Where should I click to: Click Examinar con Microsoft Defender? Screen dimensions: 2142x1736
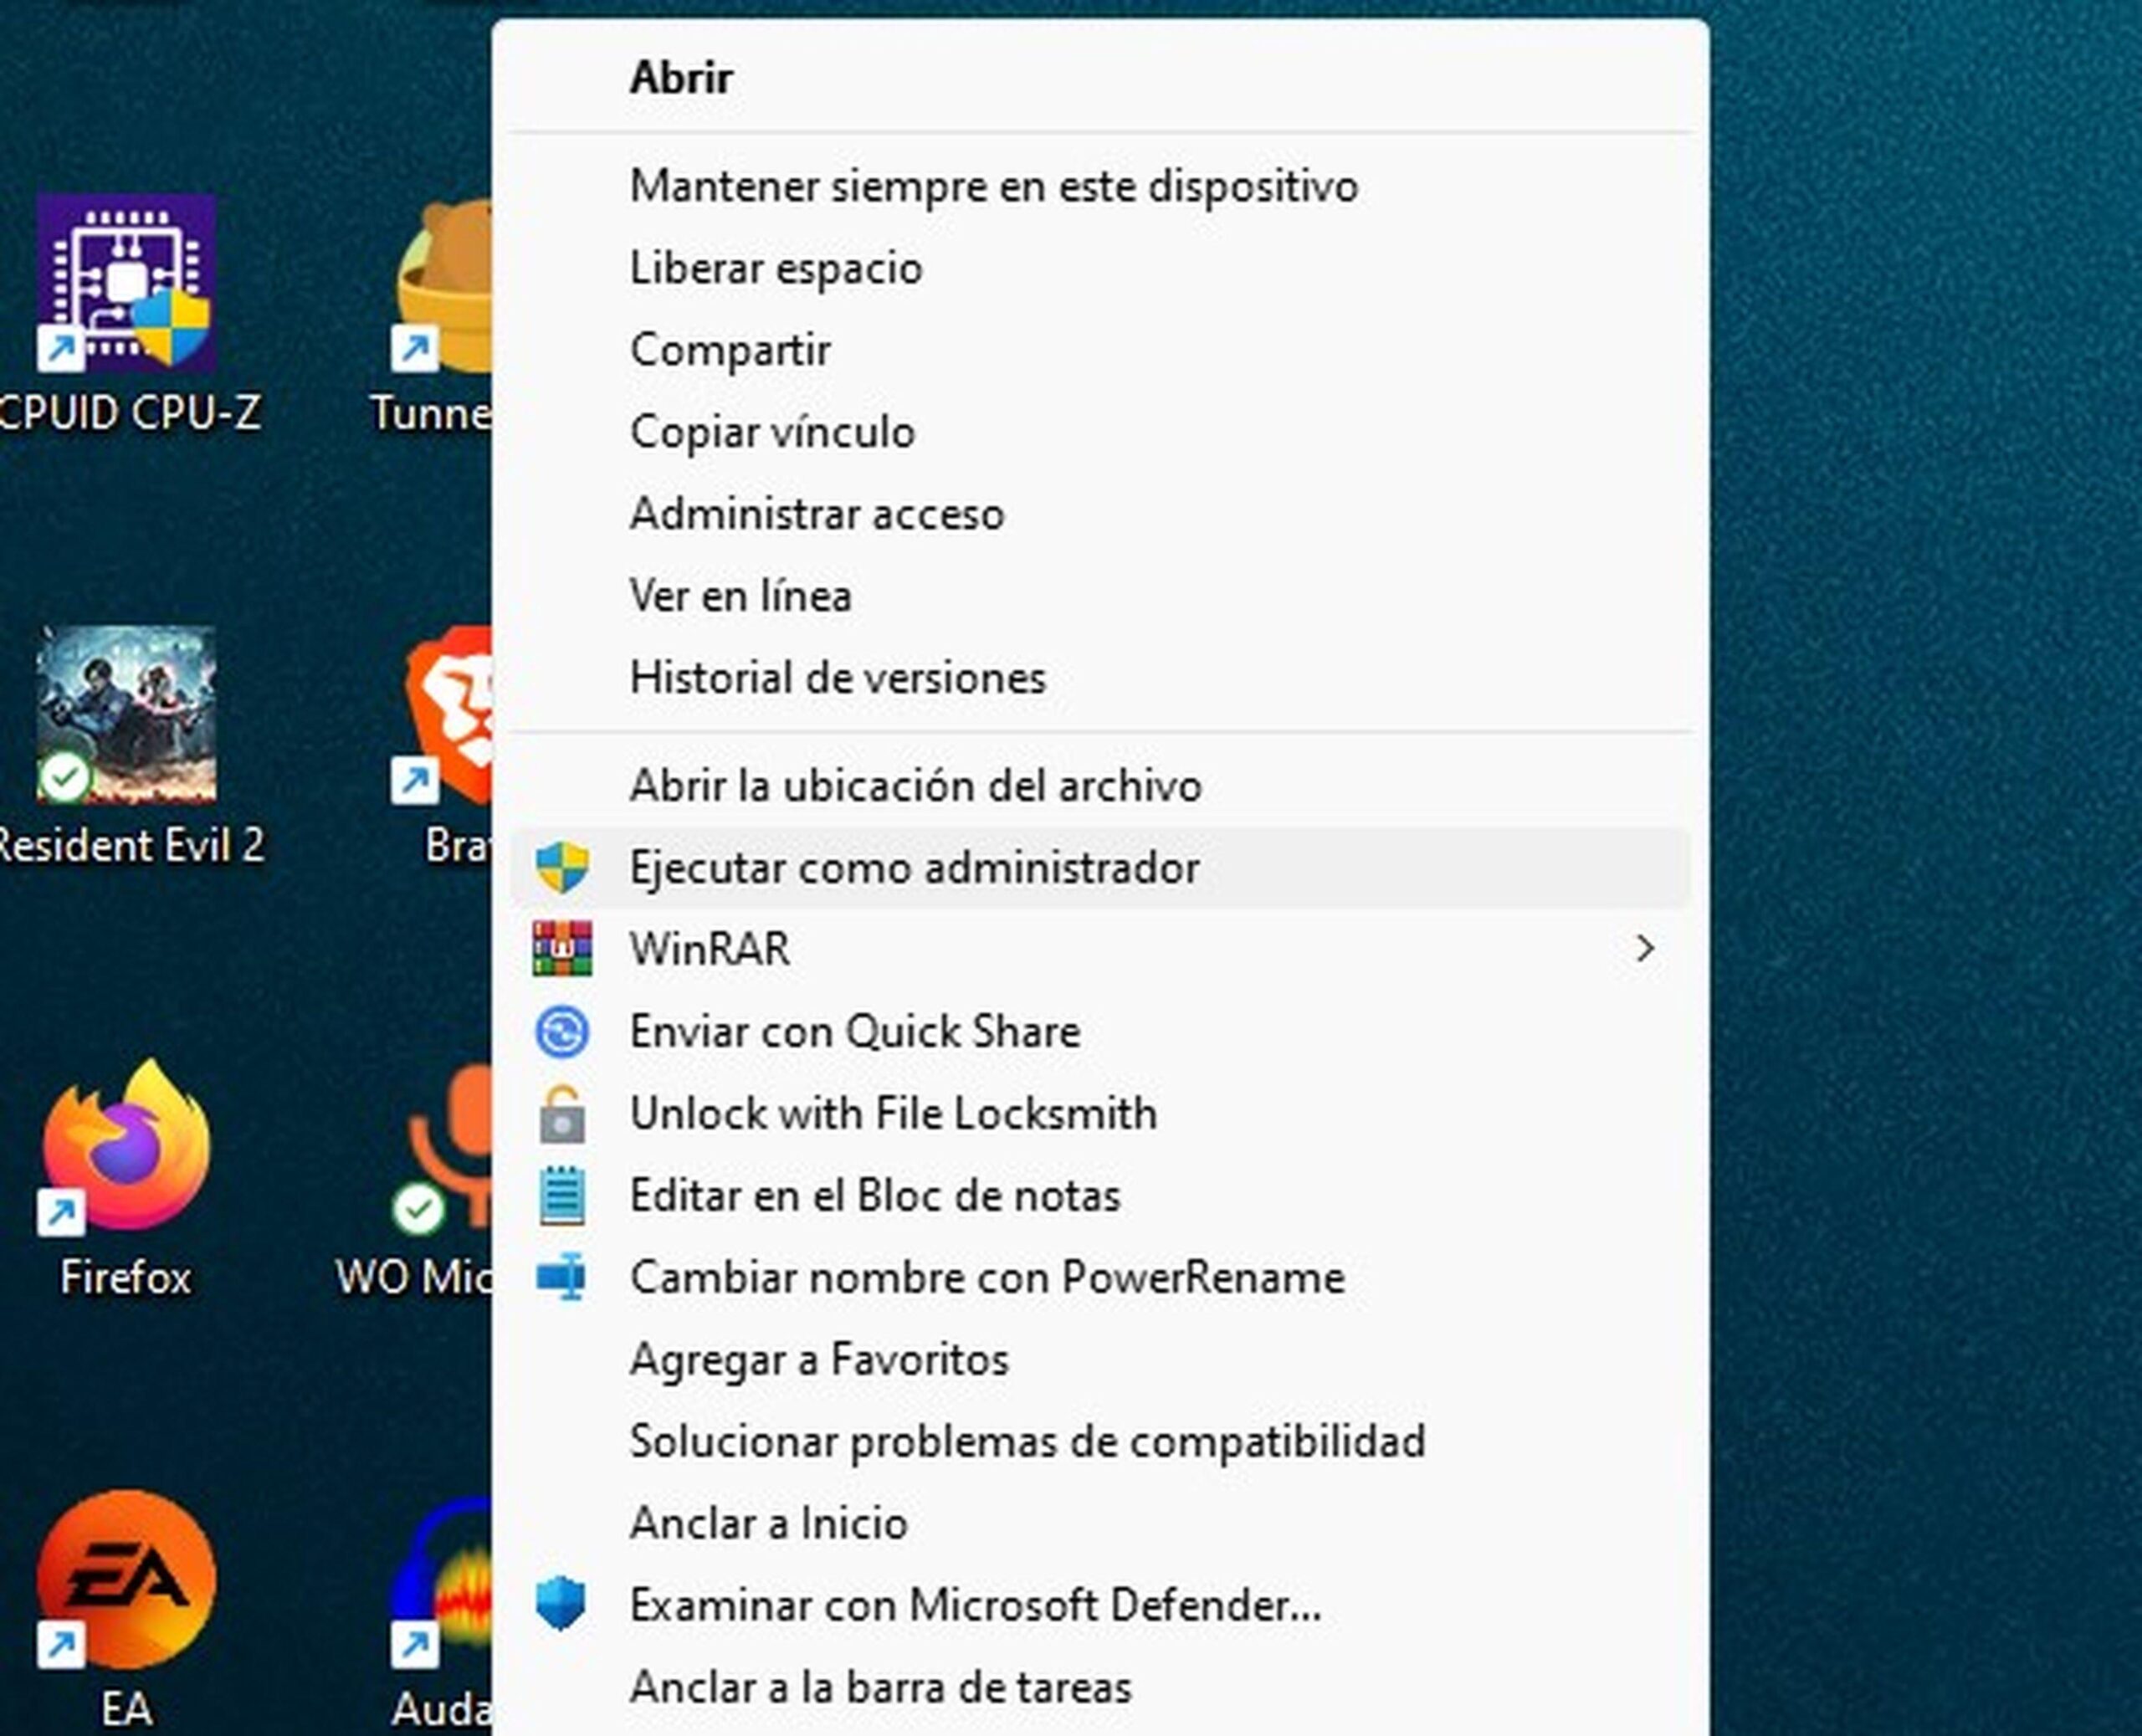click(975, 1606)
